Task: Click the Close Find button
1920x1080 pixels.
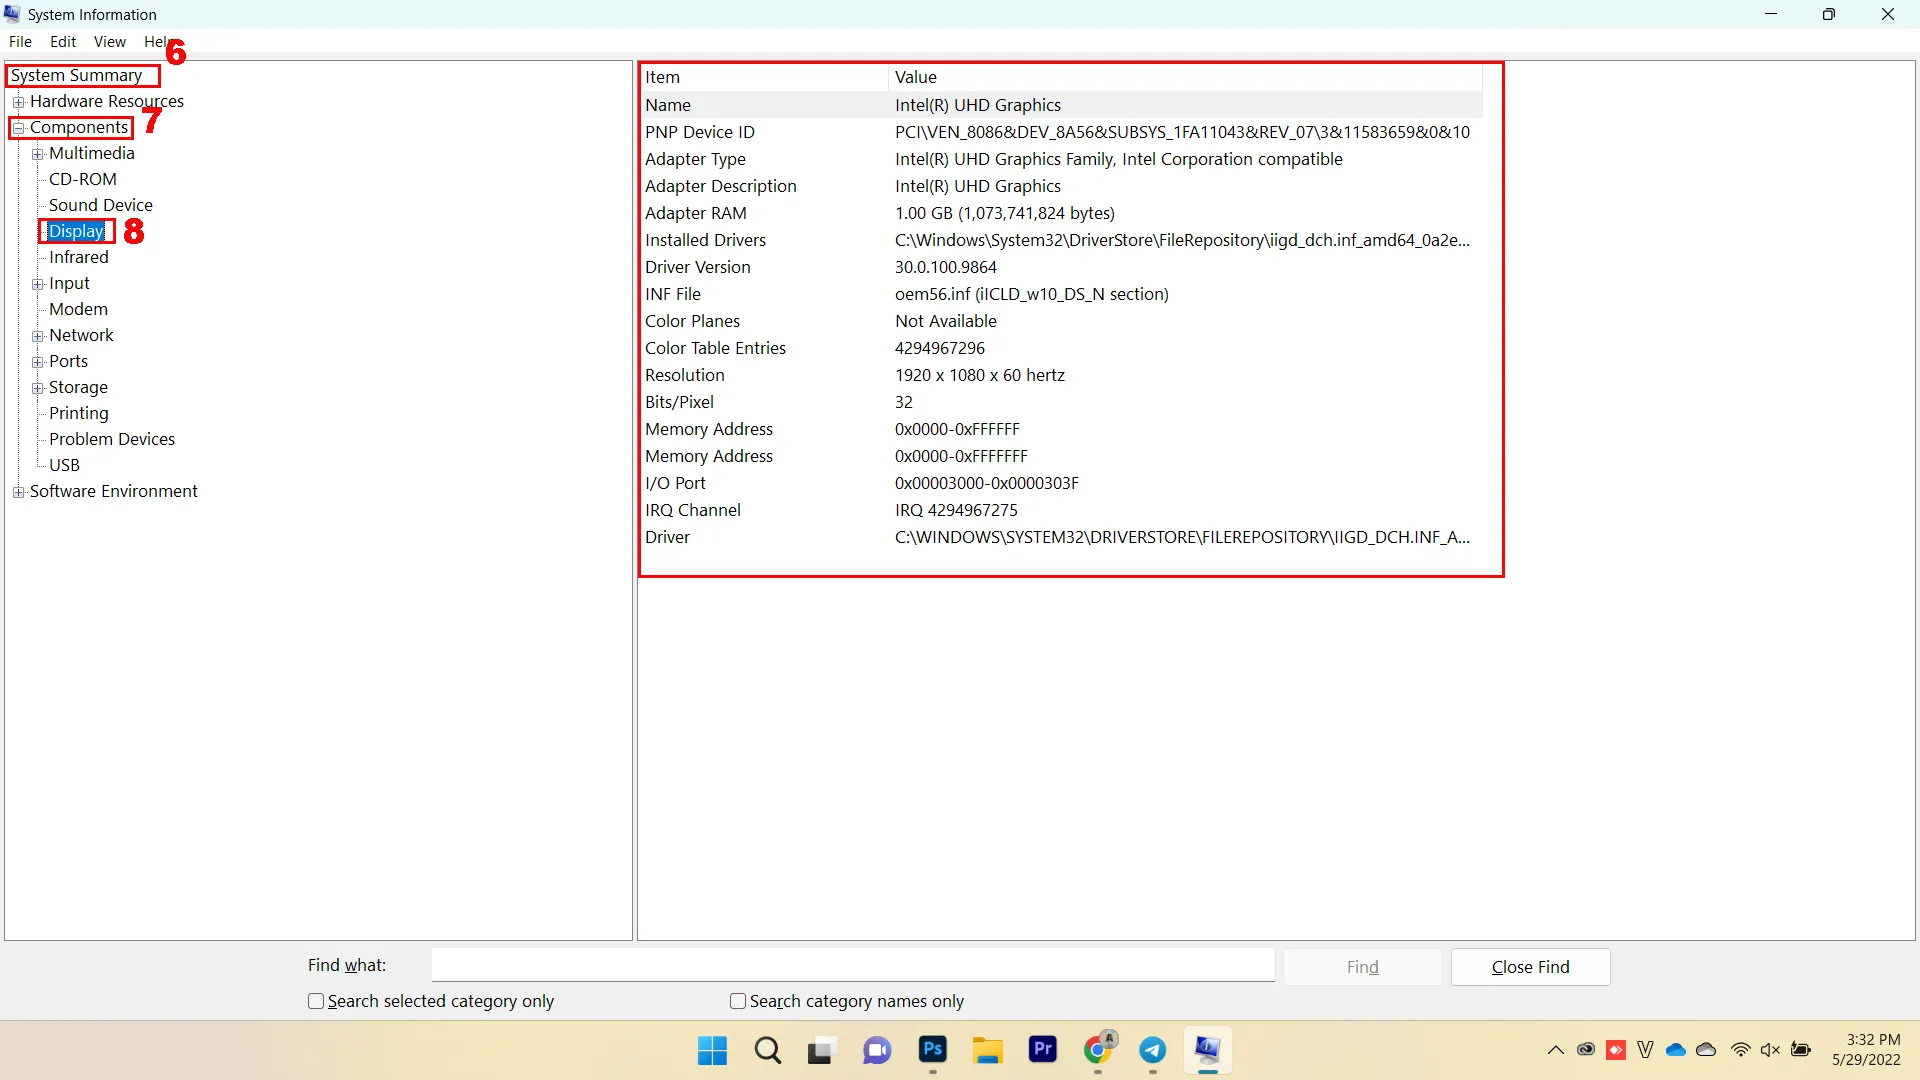Action: pyautogui.click(x=1530, y=967)
